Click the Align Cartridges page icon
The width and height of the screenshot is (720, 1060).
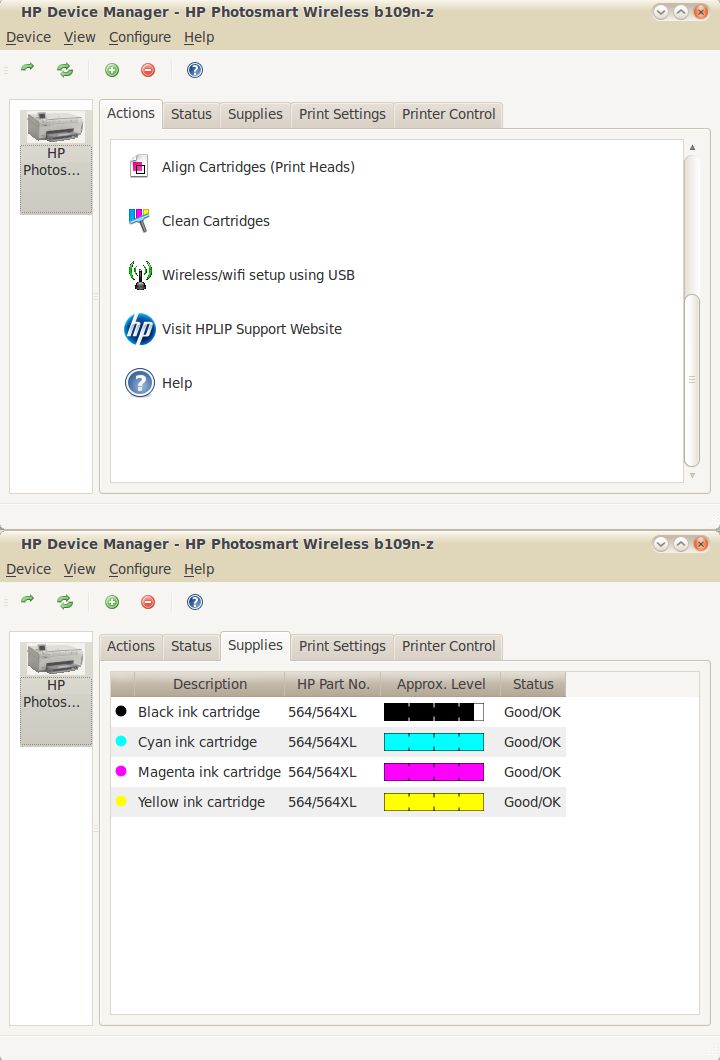139,166
